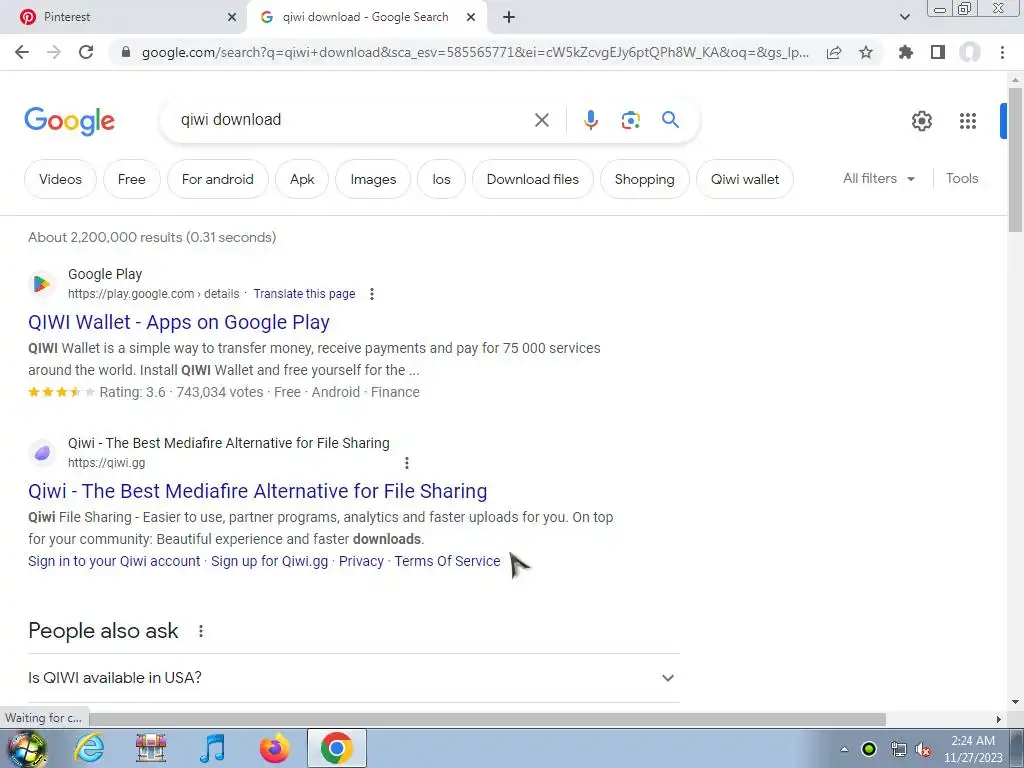Open options beside People also ask
This screenshot has width=1024, height=768.
[200, 631]
